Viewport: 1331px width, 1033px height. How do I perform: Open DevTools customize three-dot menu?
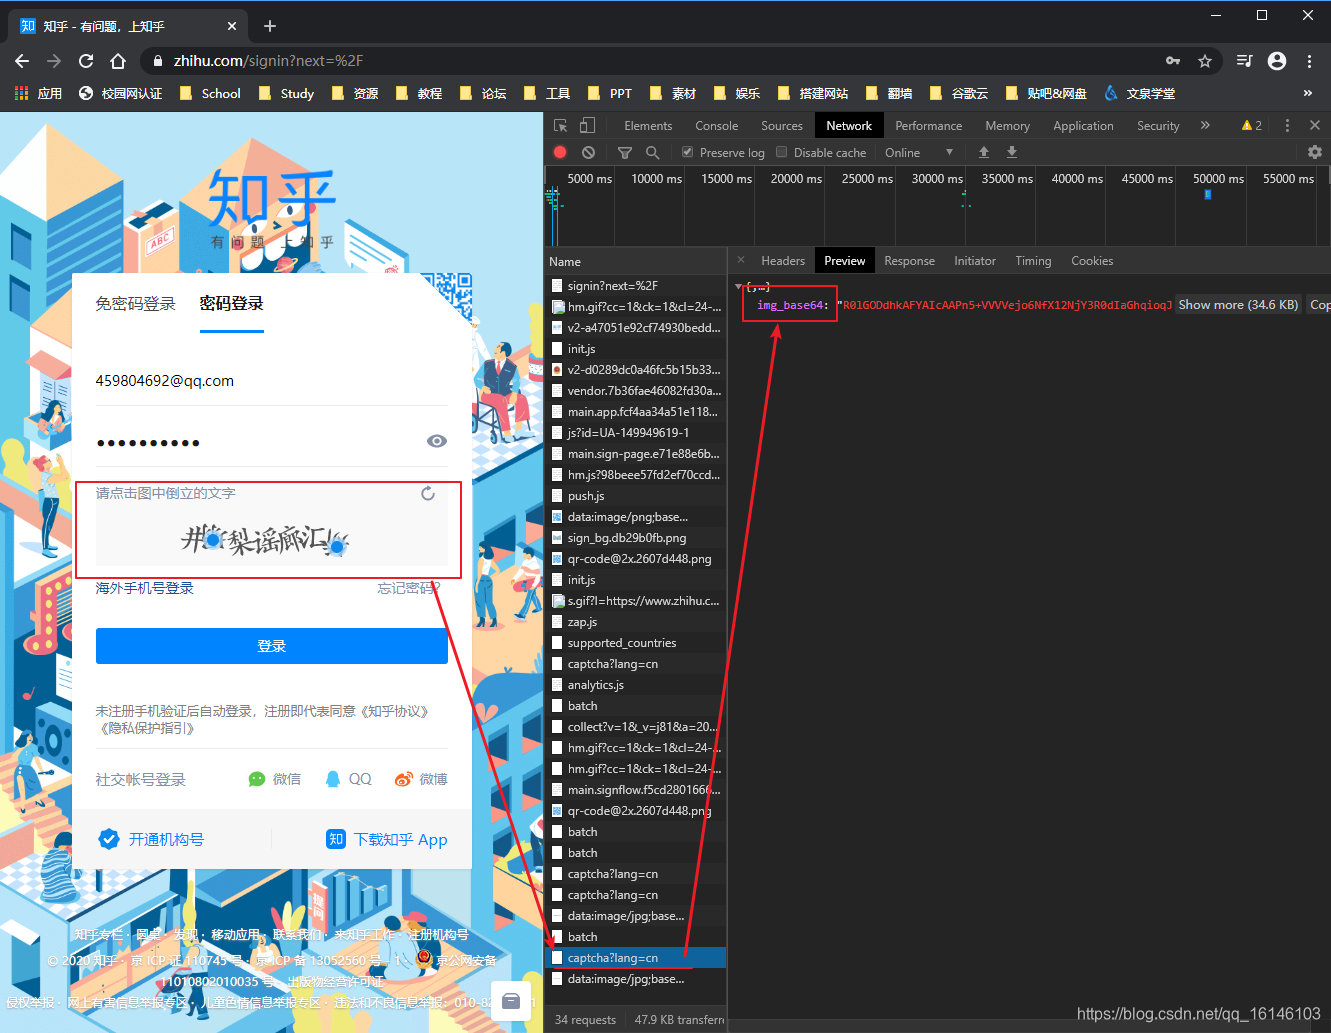point(1287,125)
